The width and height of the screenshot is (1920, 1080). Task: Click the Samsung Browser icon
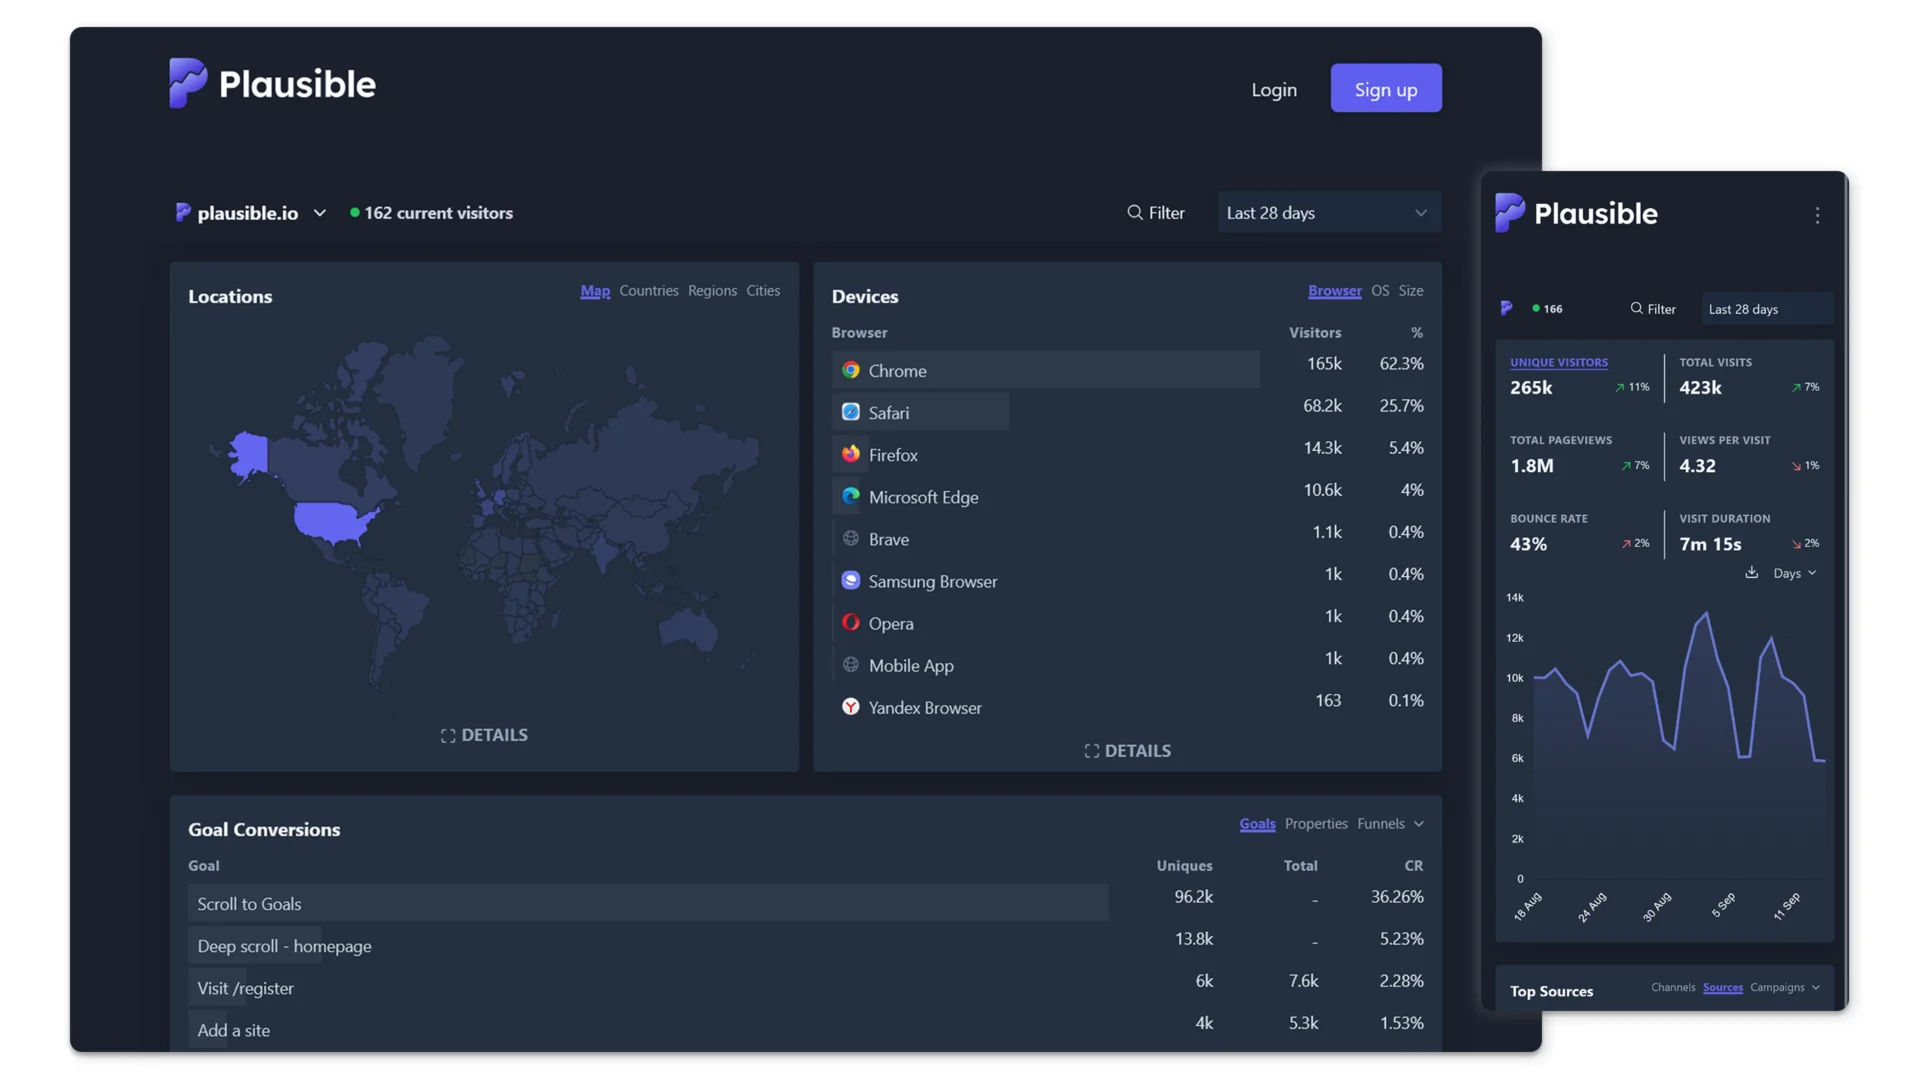pyautogui.click(x=850, y=580)
